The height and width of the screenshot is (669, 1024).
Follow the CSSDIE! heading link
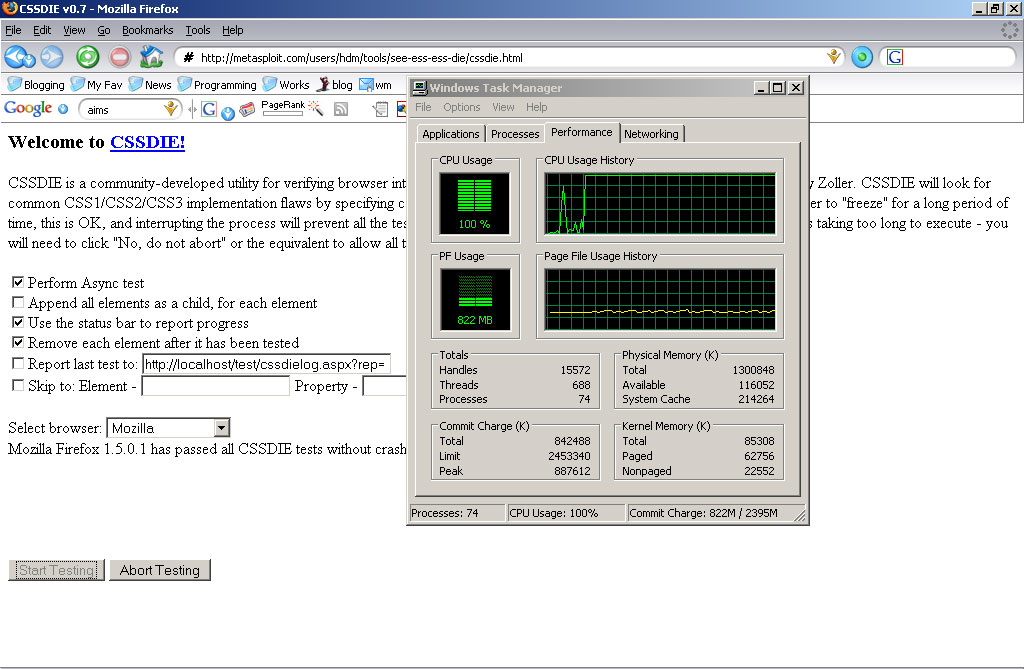(148, 142)
